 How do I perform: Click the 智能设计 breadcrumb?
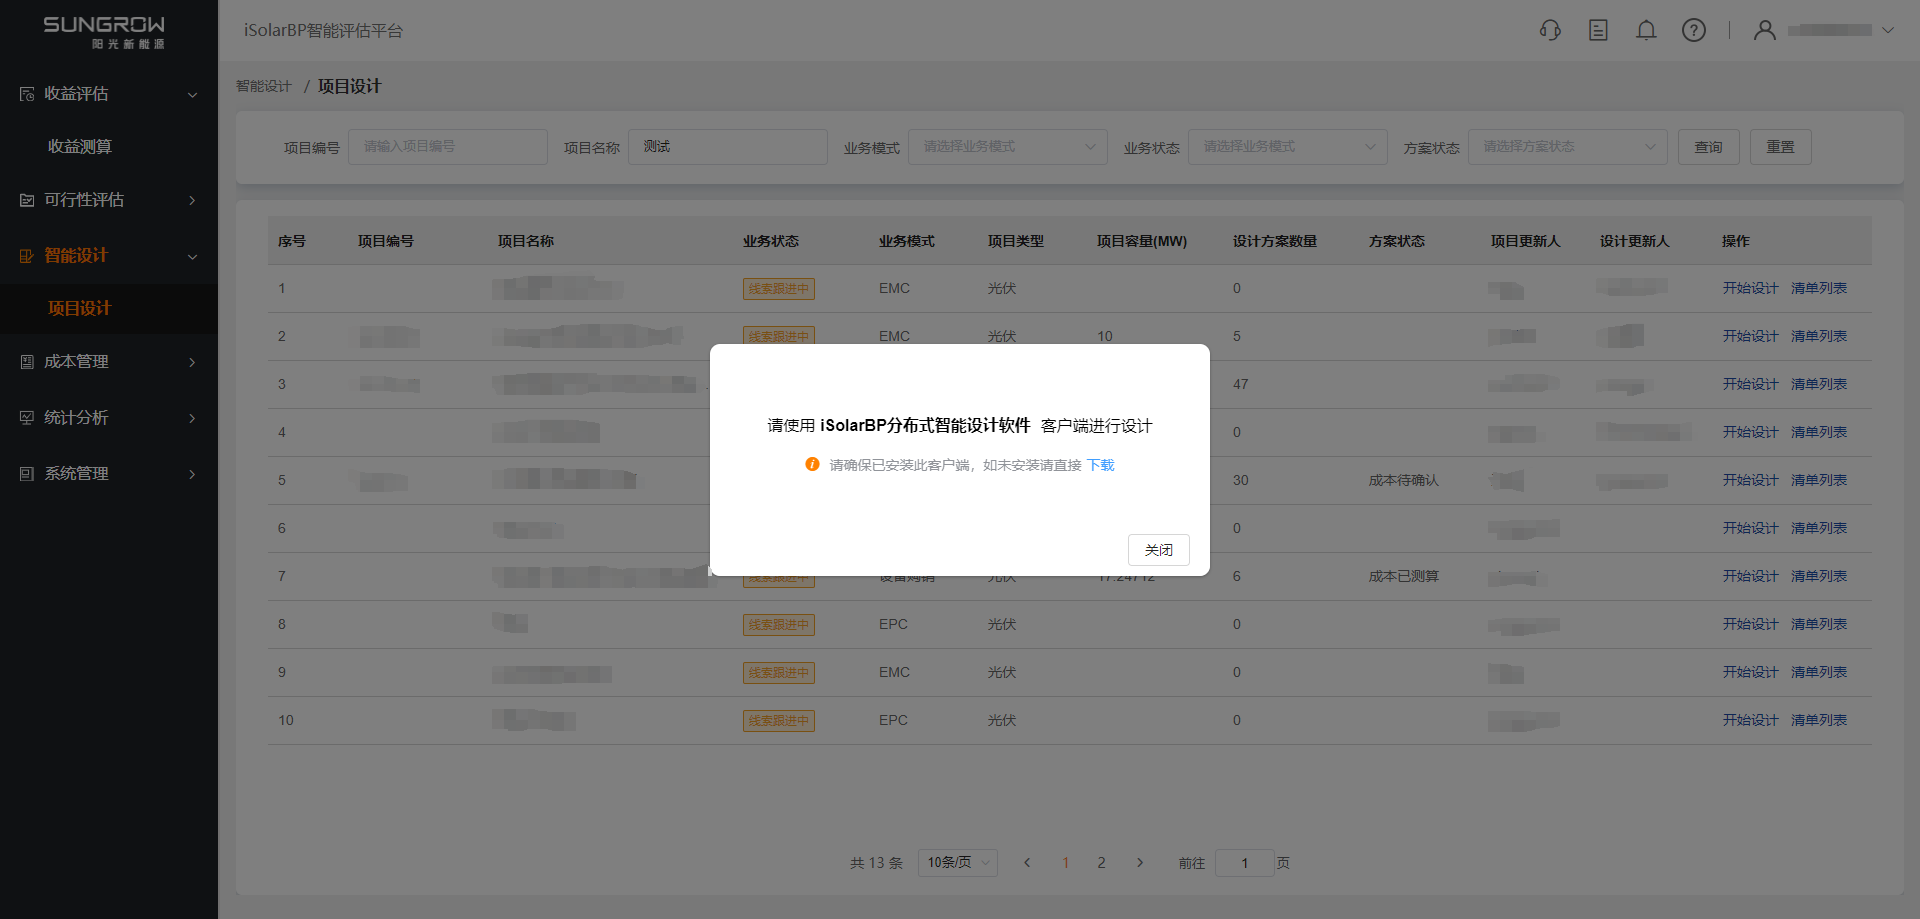(264, 86)
